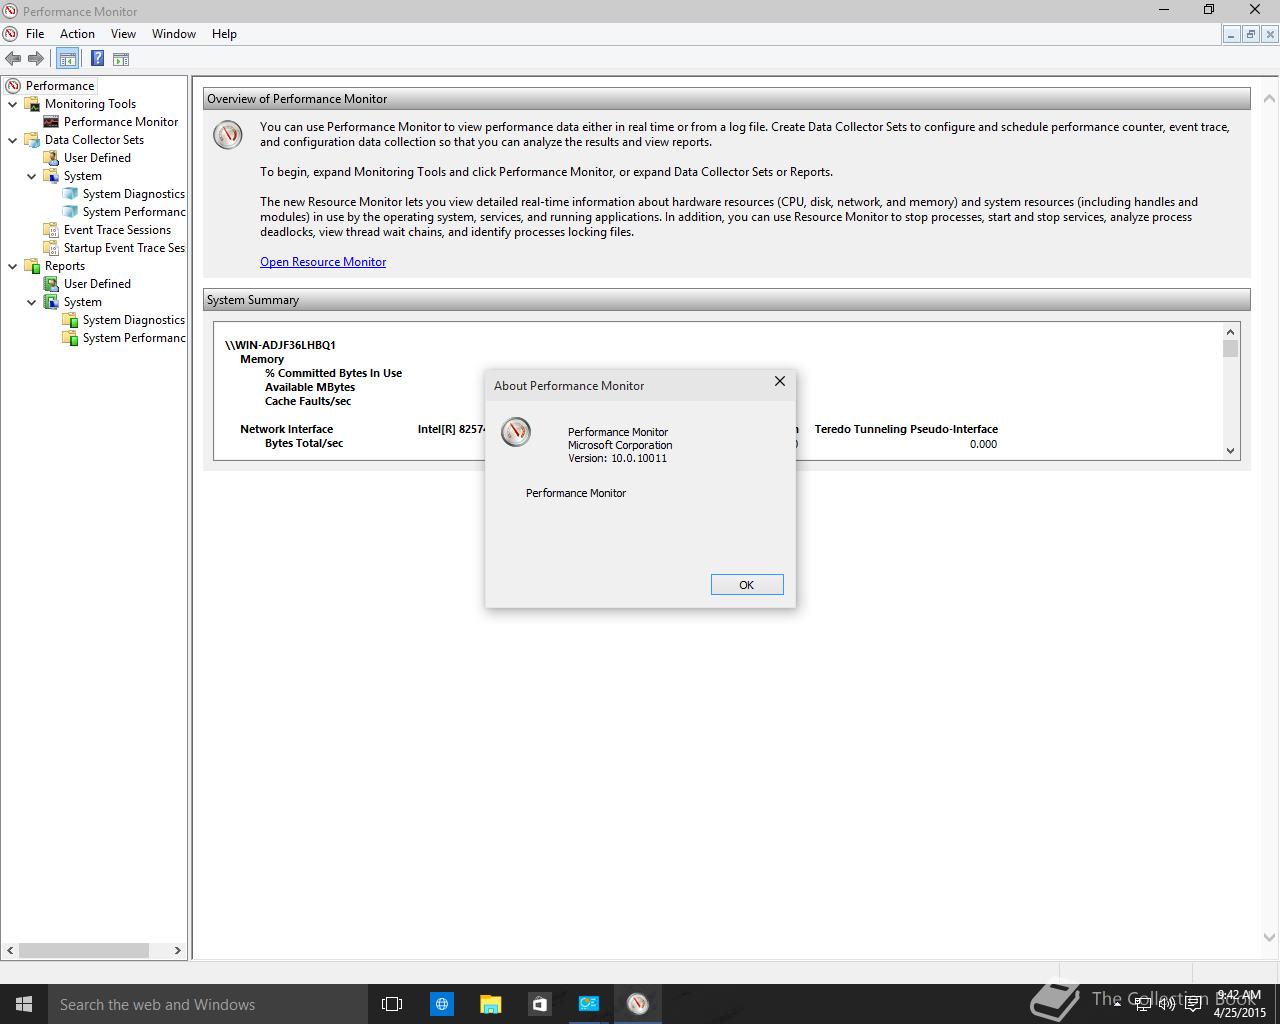
Task: Select Event Trace Sessions item
Action: point(117,230)
